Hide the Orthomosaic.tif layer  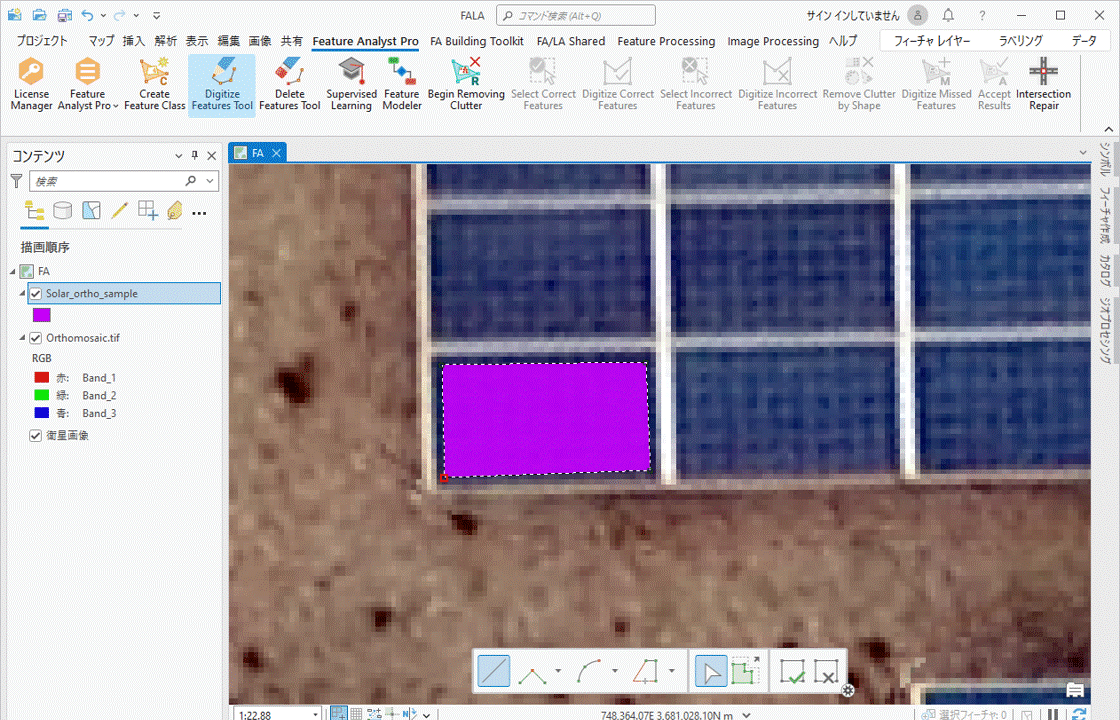click(36, 339)
